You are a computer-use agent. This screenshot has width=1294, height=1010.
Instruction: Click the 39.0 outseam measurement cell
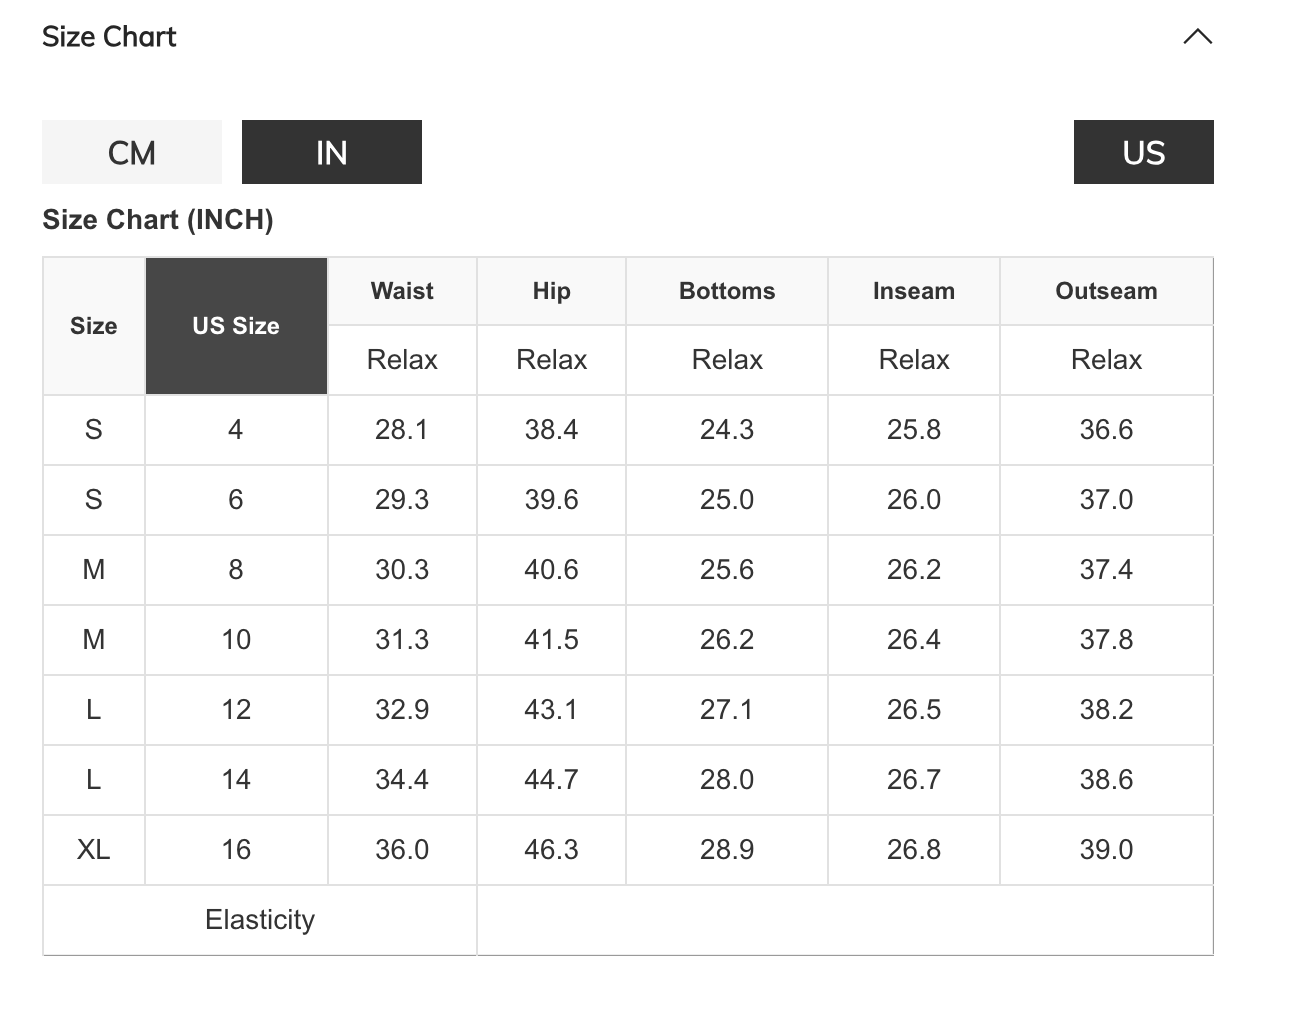(1106, 850)
